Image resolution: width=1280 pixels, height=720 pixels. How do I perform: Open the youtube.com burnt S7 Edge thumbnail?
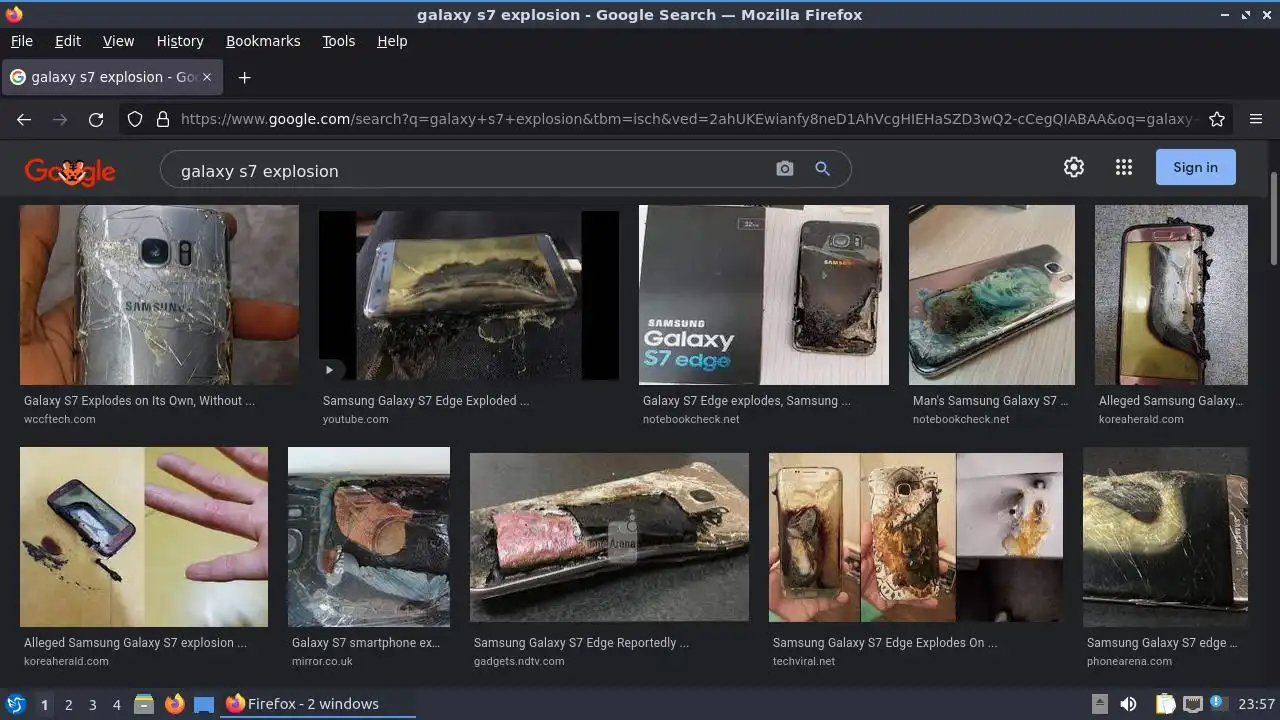click(x=469, y=295)
